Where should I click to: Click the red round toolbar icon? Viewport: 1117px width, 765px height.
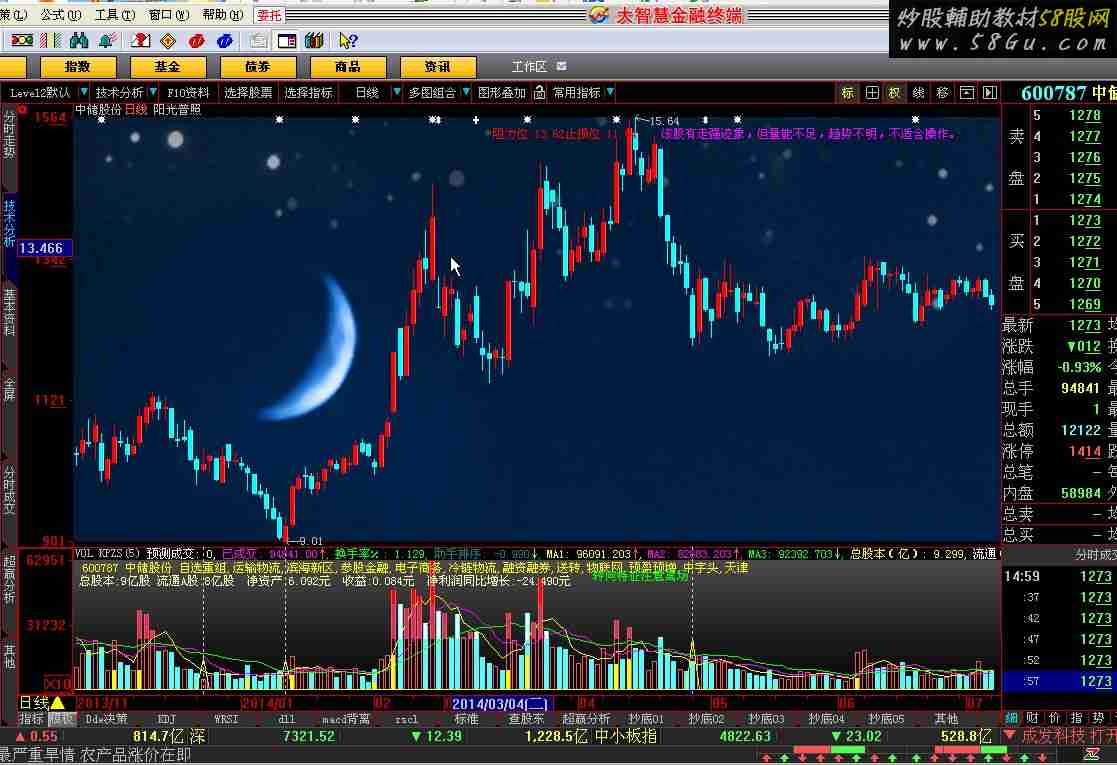(x=197, y=41)
